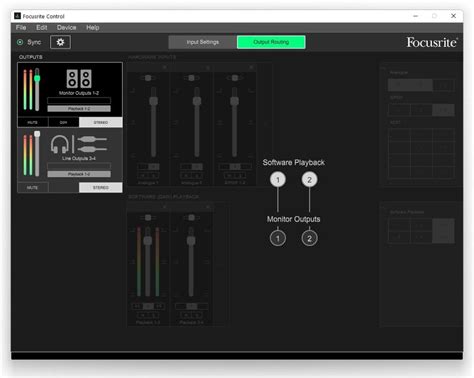
Task: Toggle the M mute button on Analogue 1 channel
Action: 143,176
